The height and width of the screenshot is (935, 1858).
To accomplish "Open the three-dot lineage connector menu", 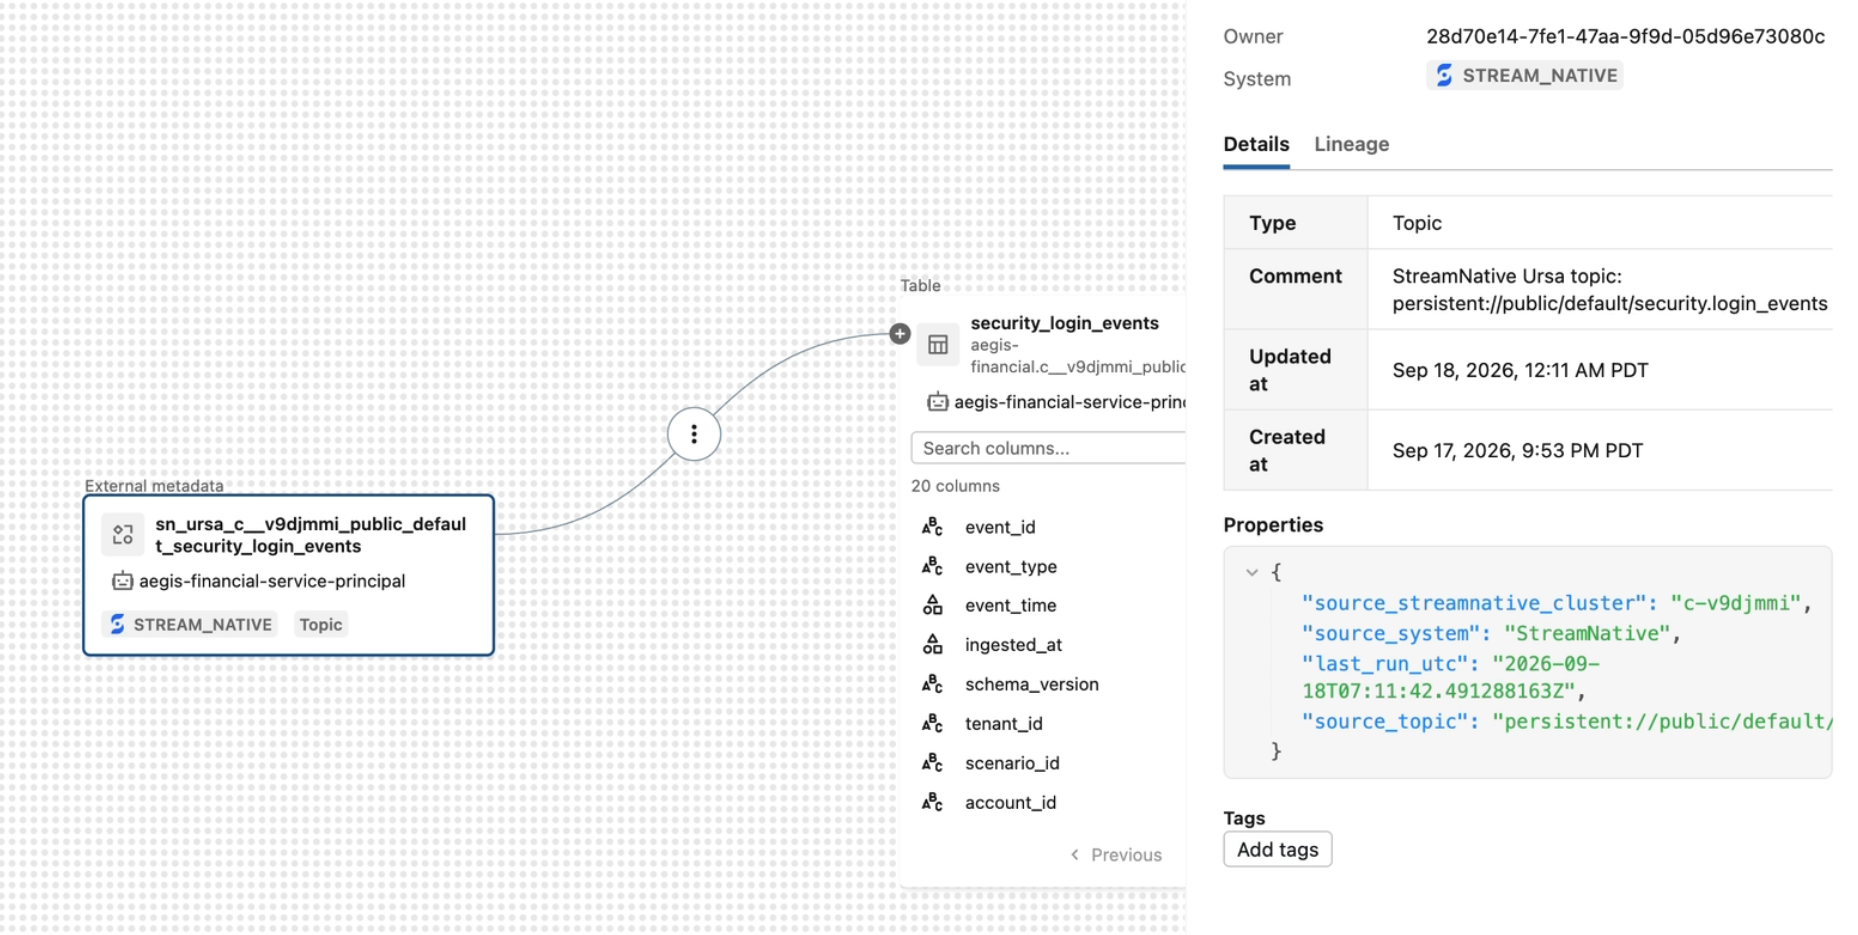I will [694, 434].
